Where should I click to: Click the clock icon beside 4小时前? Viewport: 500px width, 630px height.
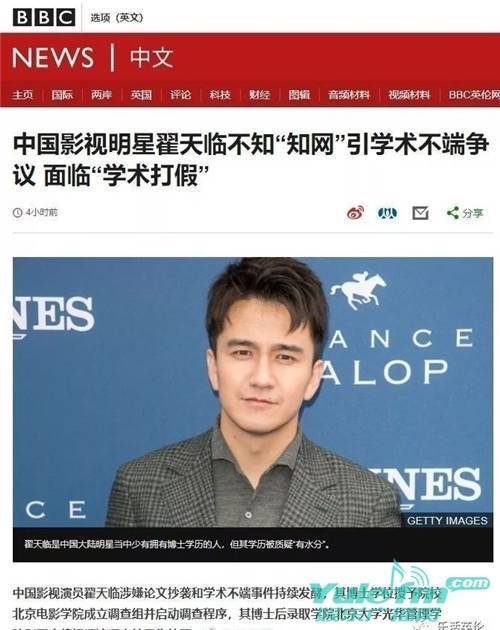[17, 213]
